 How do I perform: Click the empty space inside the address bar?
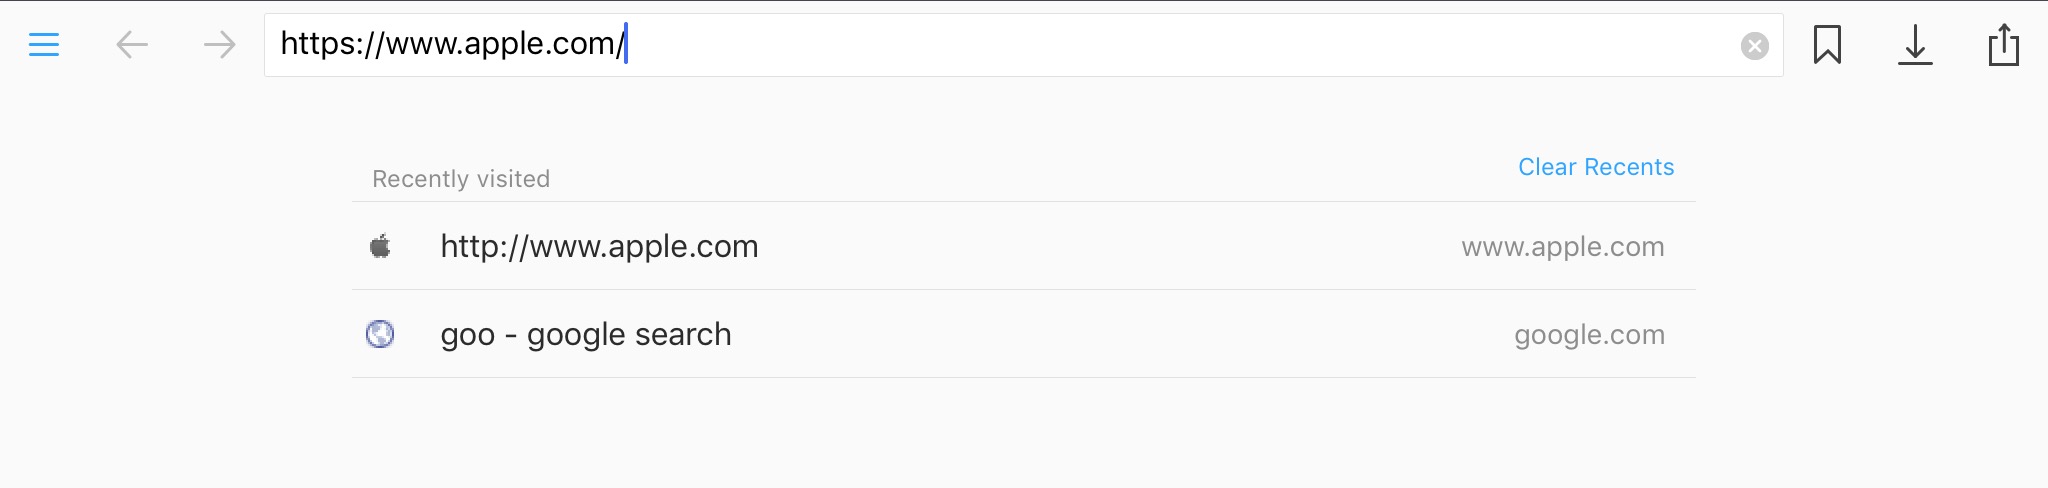pyautogui.click(x=1180, y=45)
